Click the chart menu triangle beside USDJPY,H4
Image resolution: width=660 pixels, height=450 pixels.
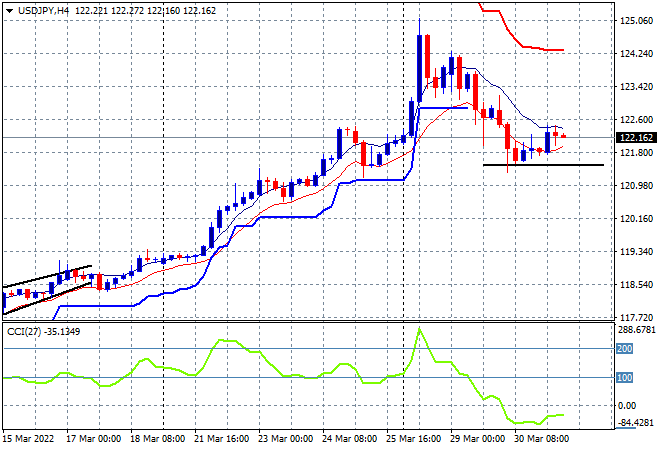9,11
